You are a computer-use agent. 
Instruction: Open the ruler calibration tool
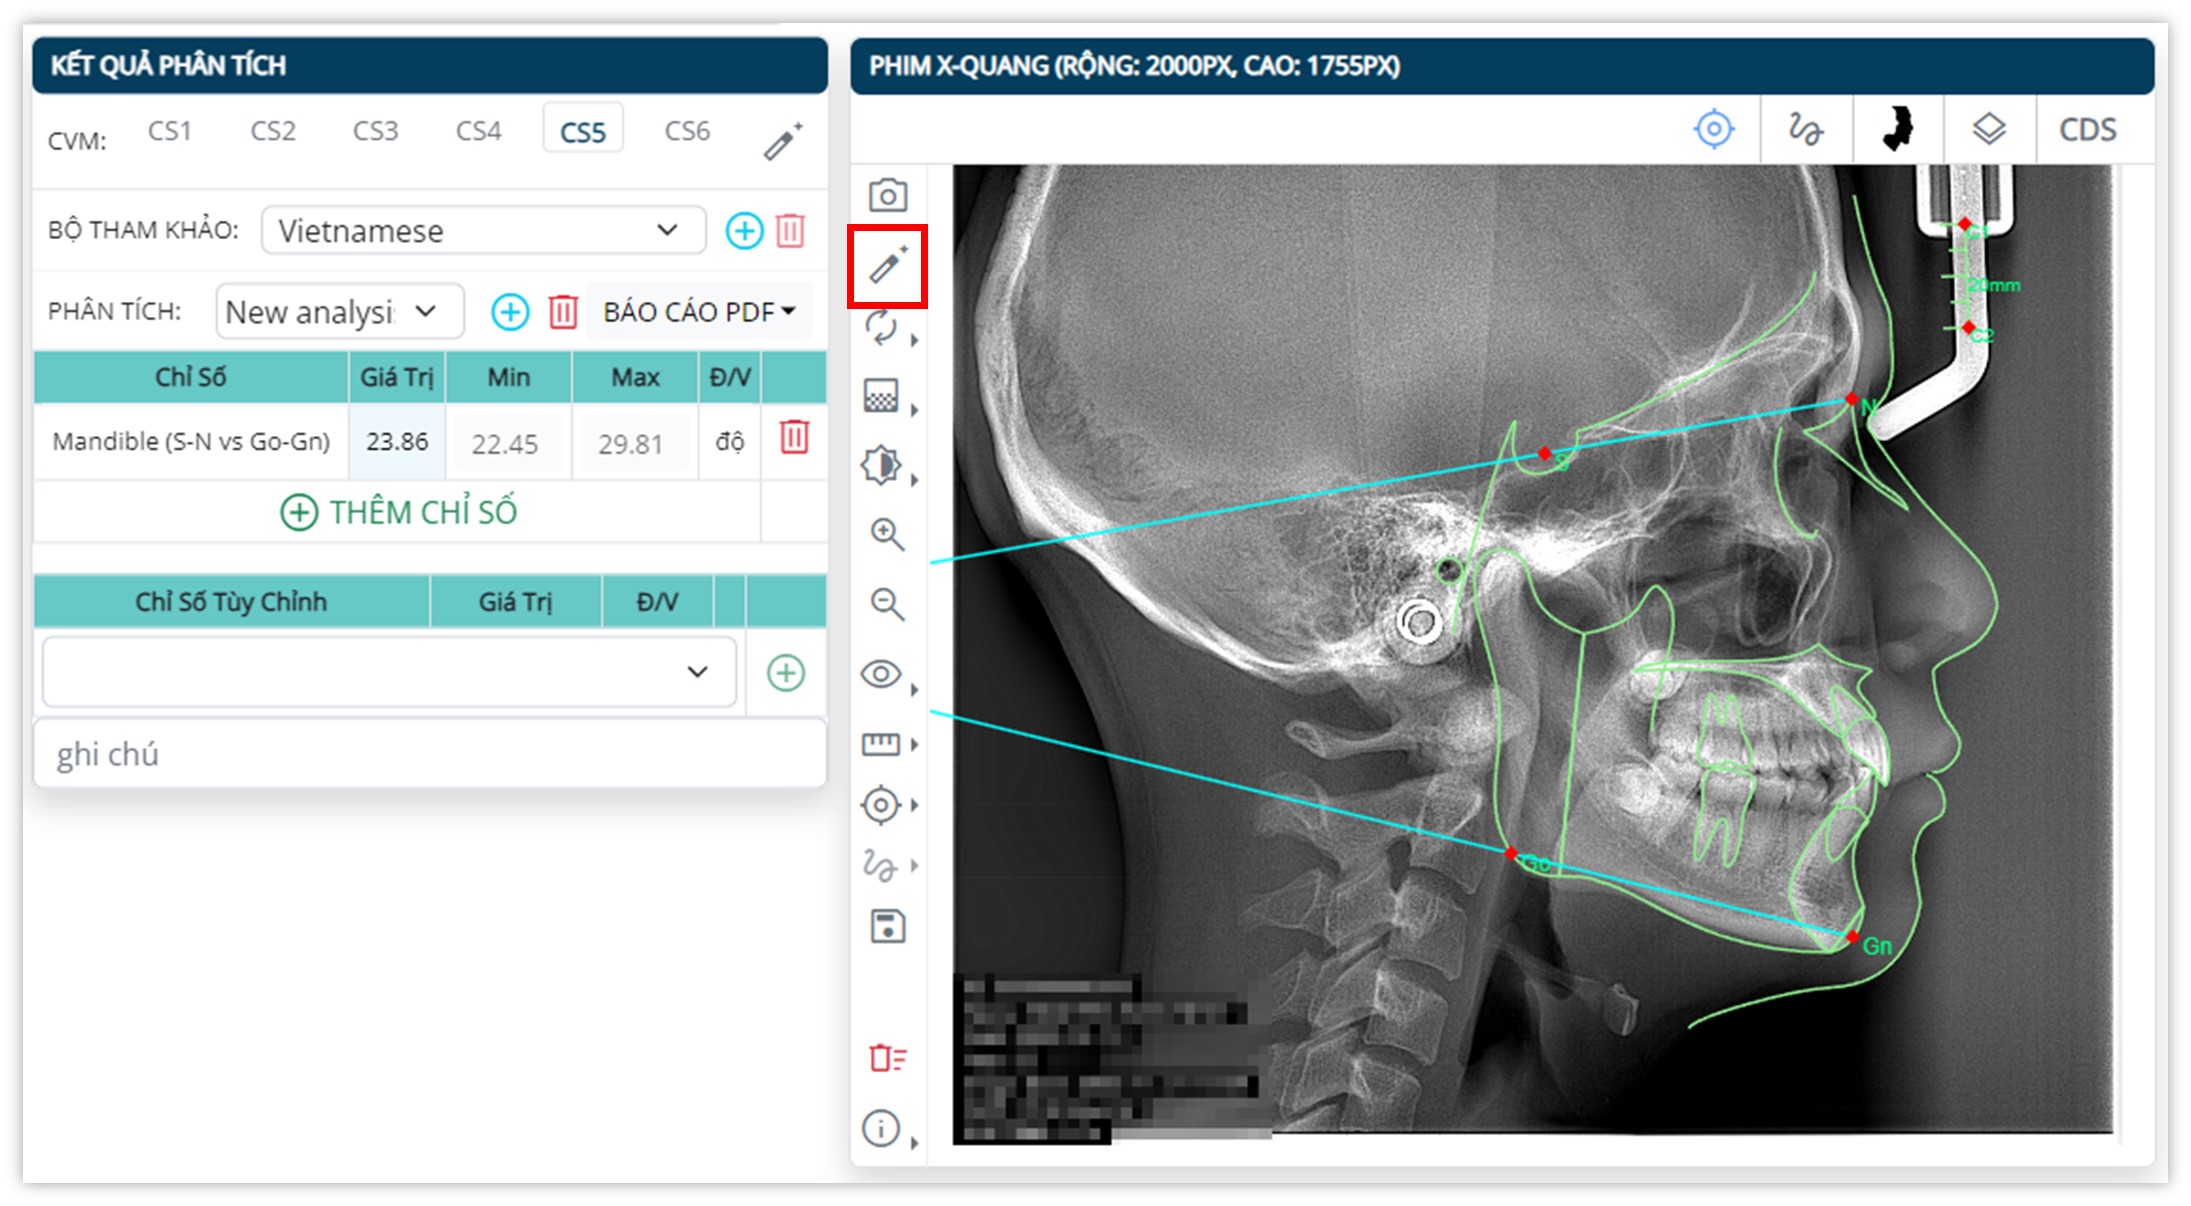pyautogui.click(x=881, y=744)
